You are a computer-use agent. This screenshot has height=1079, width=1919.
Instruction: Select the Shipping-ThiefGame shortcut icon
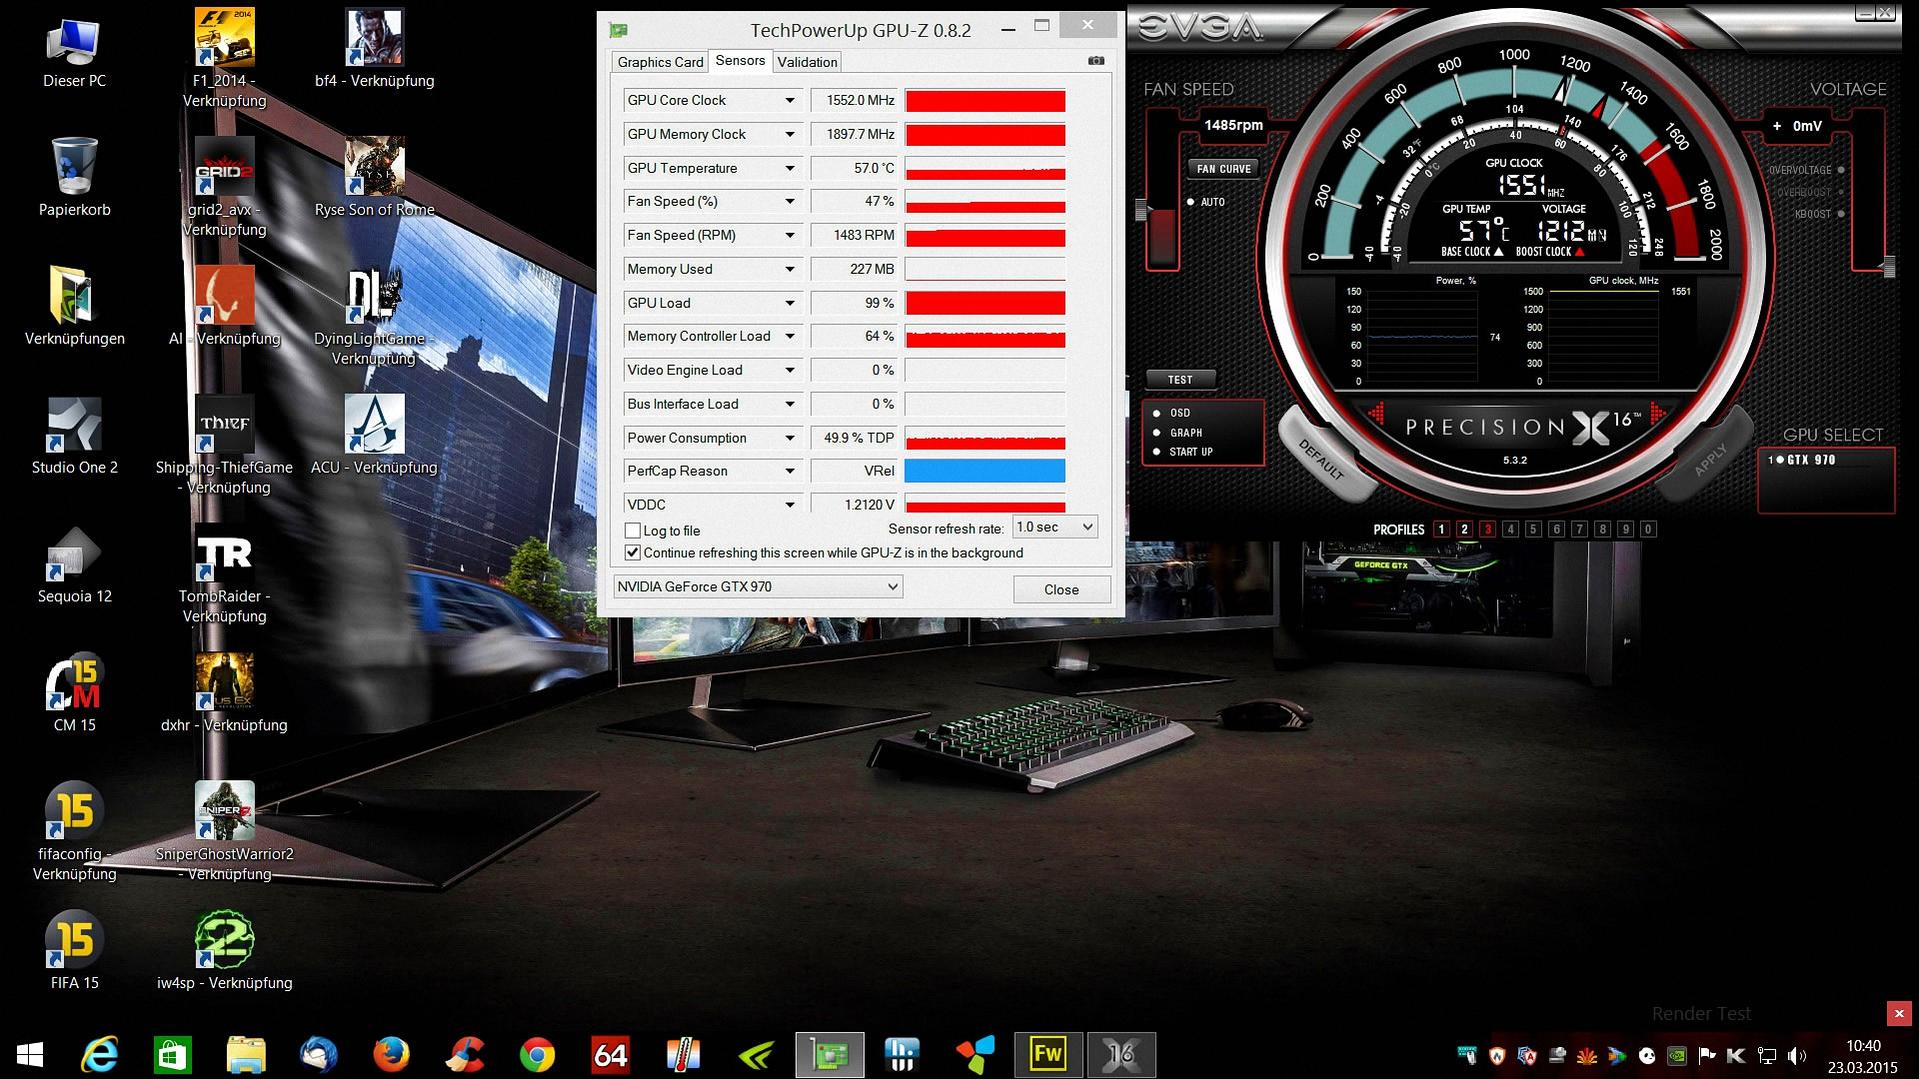coord(224,424)
